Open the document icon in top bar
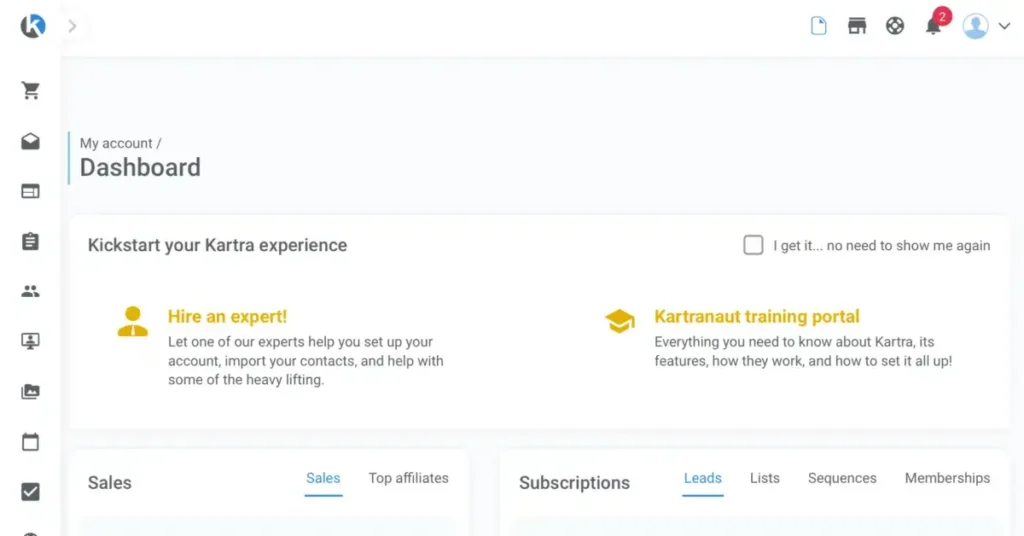Viewport: 1024px width, 536px height. 819,26
